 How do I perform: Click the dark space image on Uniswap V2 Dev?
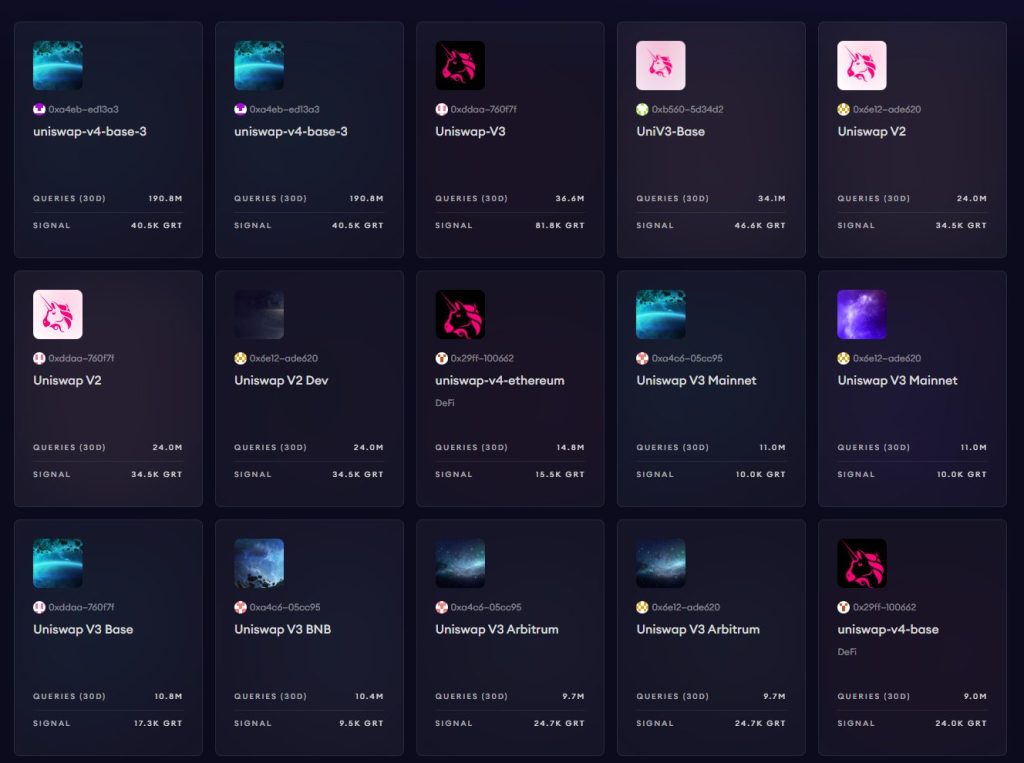point(259,315)
